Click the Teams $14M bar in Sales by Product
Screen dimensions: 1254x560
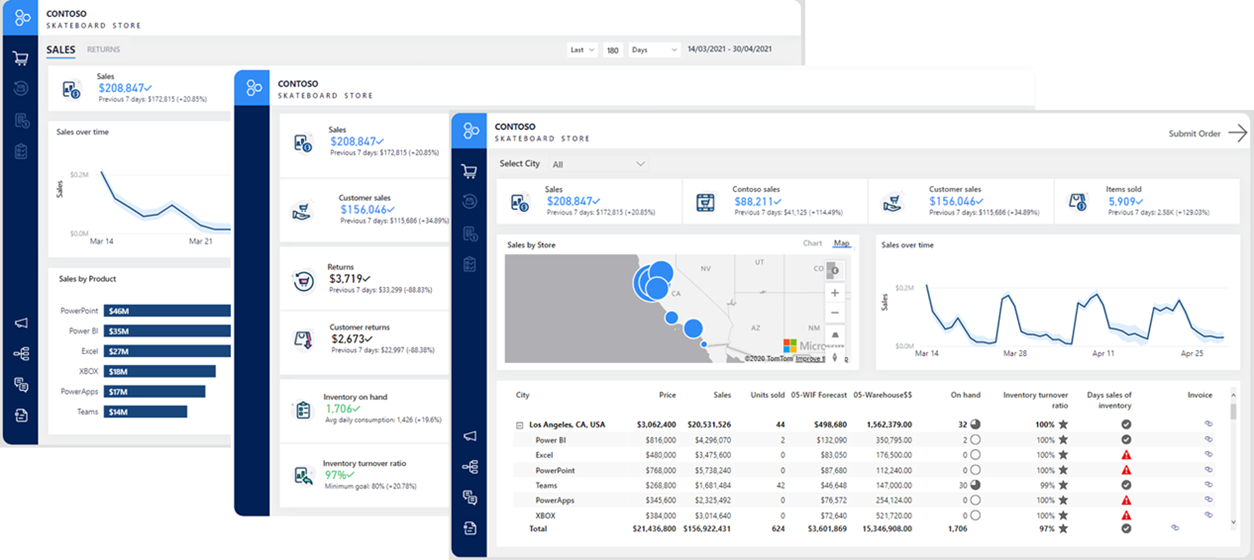[145, 411]
